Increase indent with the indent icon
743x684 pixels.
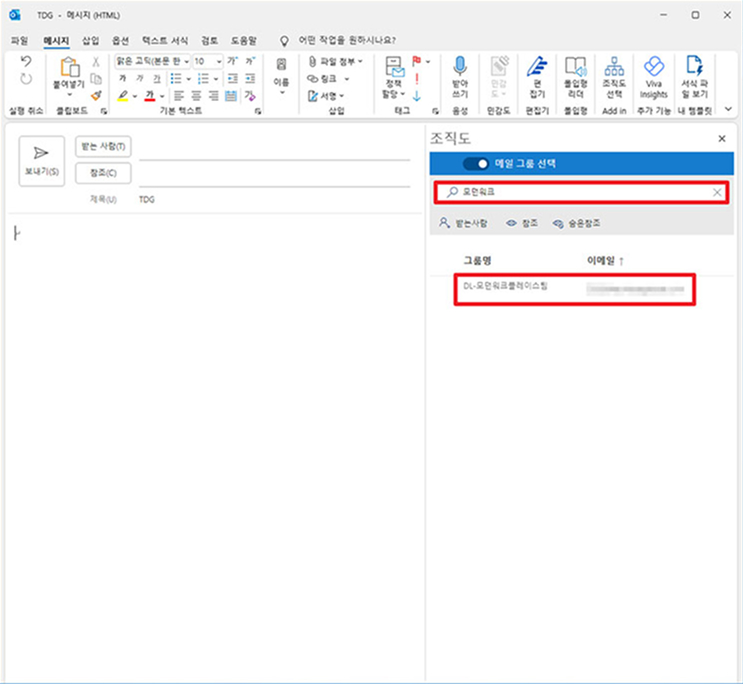(250, 78)
